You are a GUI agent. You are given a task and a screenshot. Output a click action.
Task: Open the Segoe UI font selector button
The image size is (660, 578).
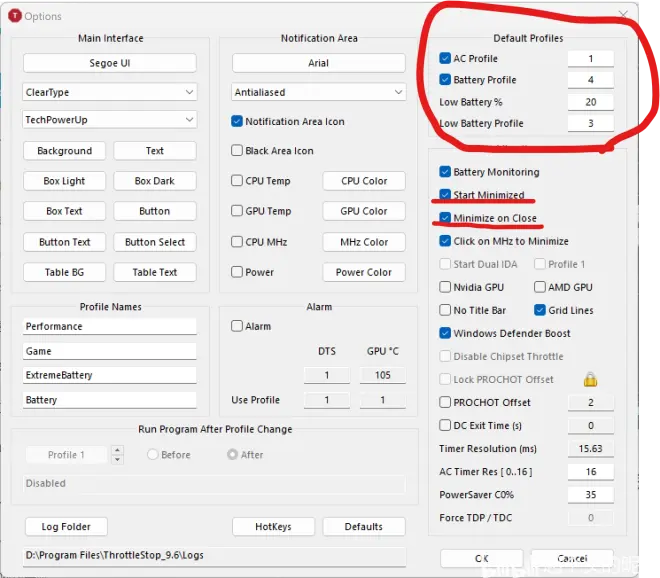110,63
